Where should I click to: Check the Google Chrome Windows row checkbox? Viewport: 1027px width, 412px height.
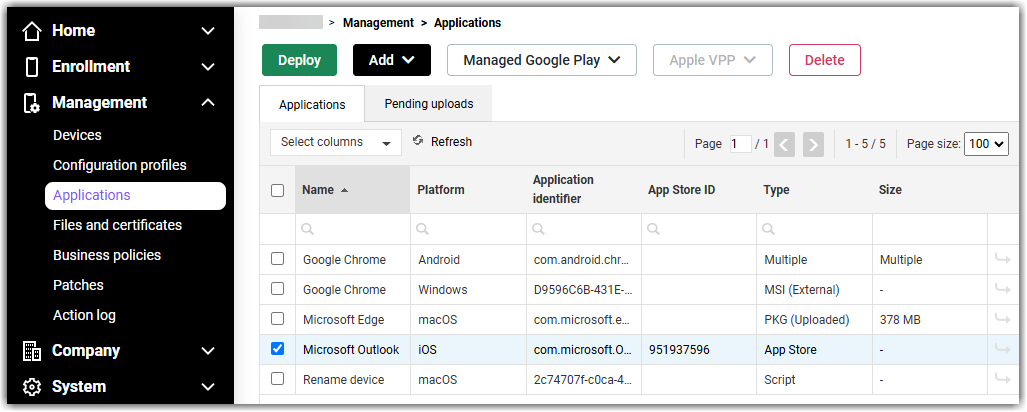278,289
